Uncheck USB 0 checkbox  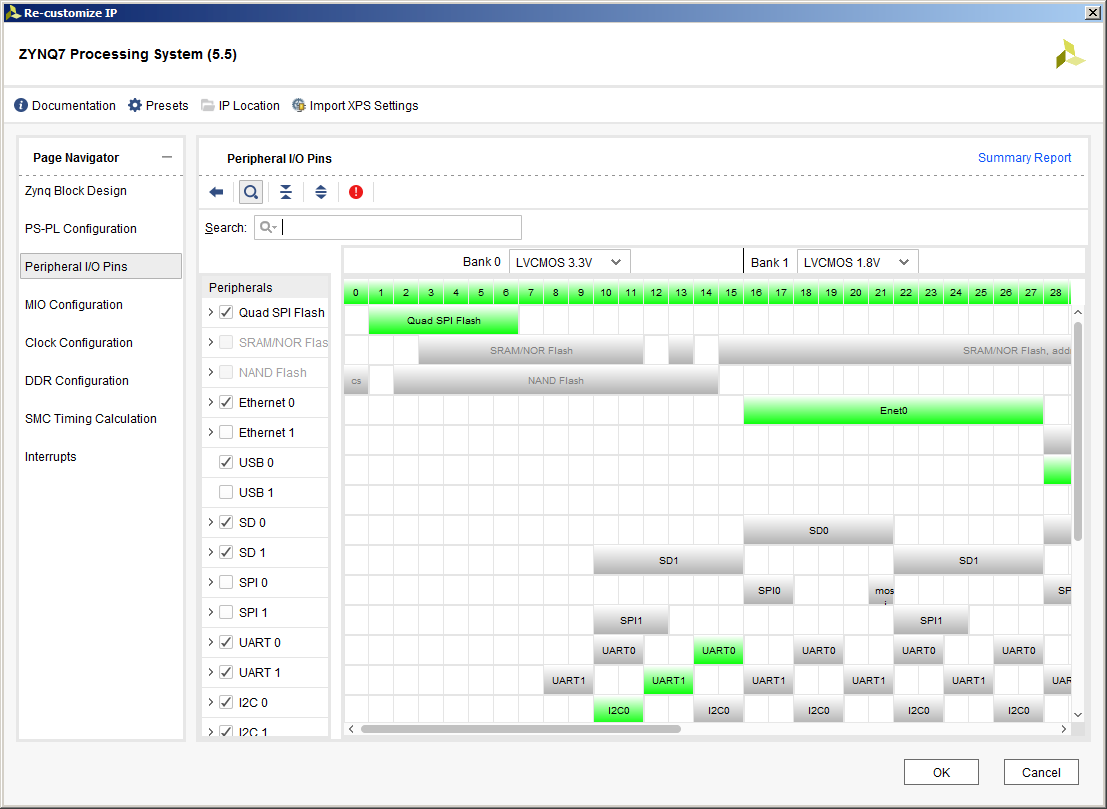click(226, 462)
